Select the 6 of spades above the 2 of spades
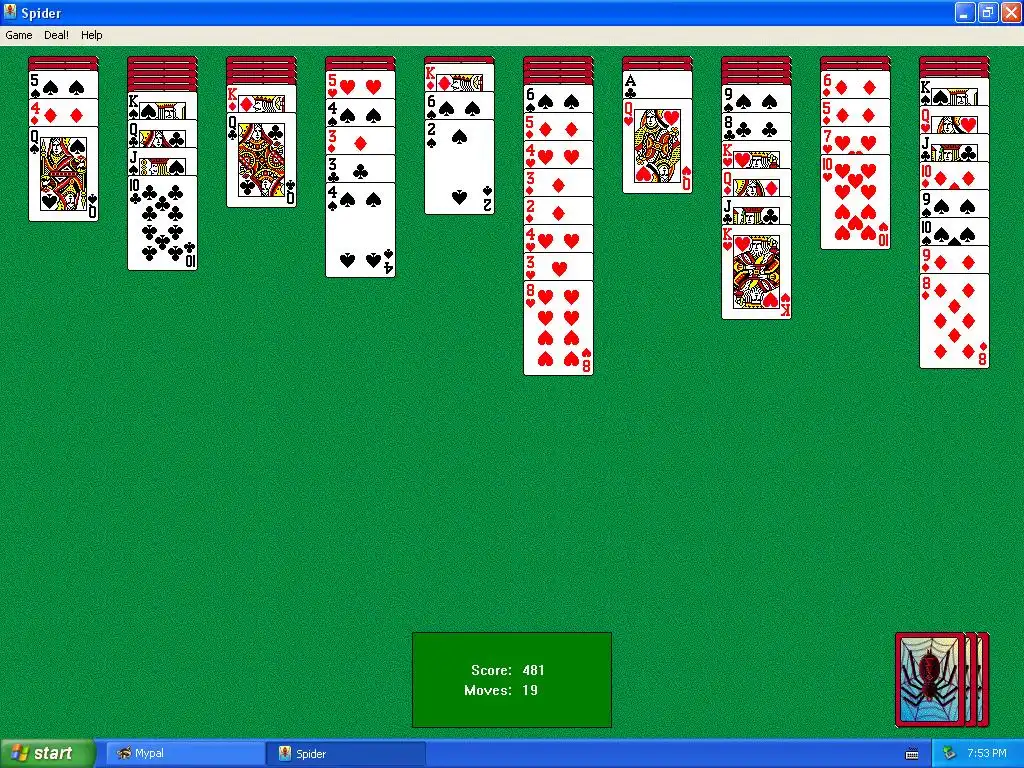 tap(460, 106)
